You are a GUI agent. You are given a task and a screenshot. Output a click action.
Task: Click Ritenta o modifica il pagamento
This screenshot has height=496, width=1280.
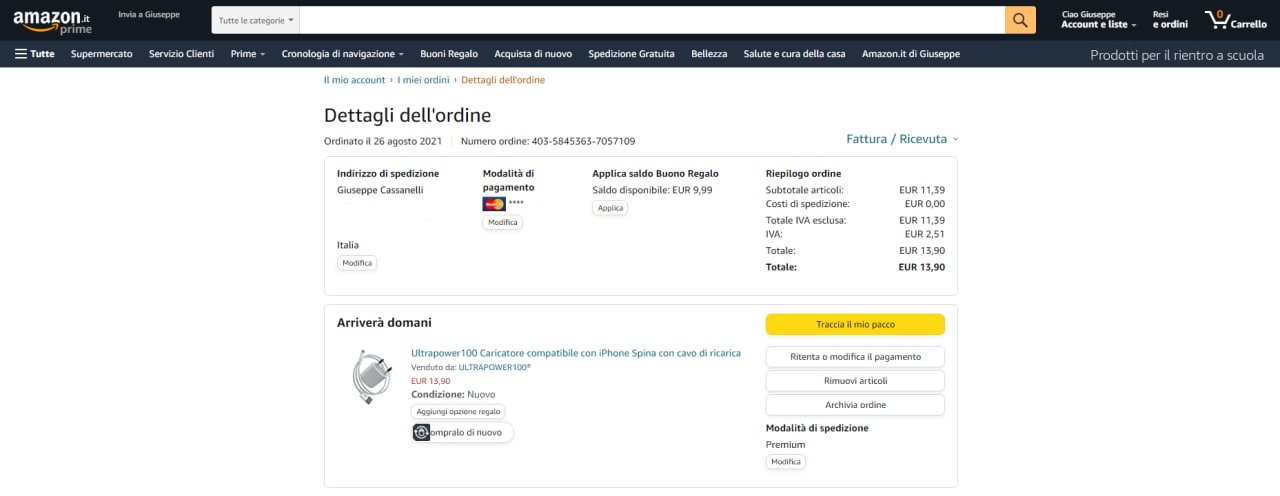[855, 356]
